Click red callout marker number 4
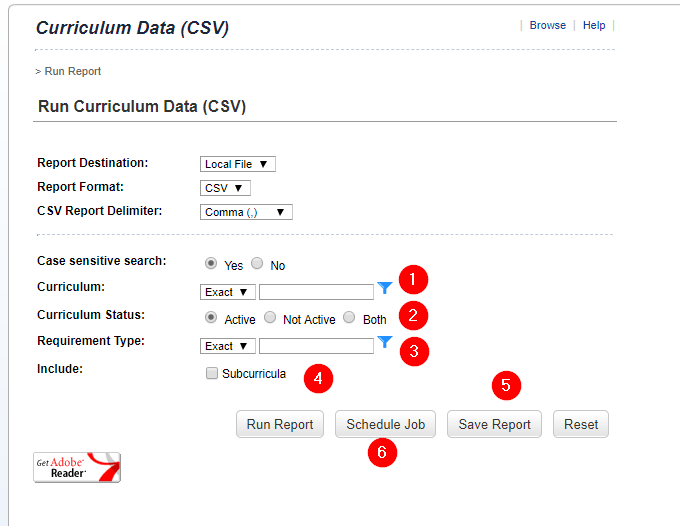This screenshot has width=680, height=526. [x=318, y=378]
